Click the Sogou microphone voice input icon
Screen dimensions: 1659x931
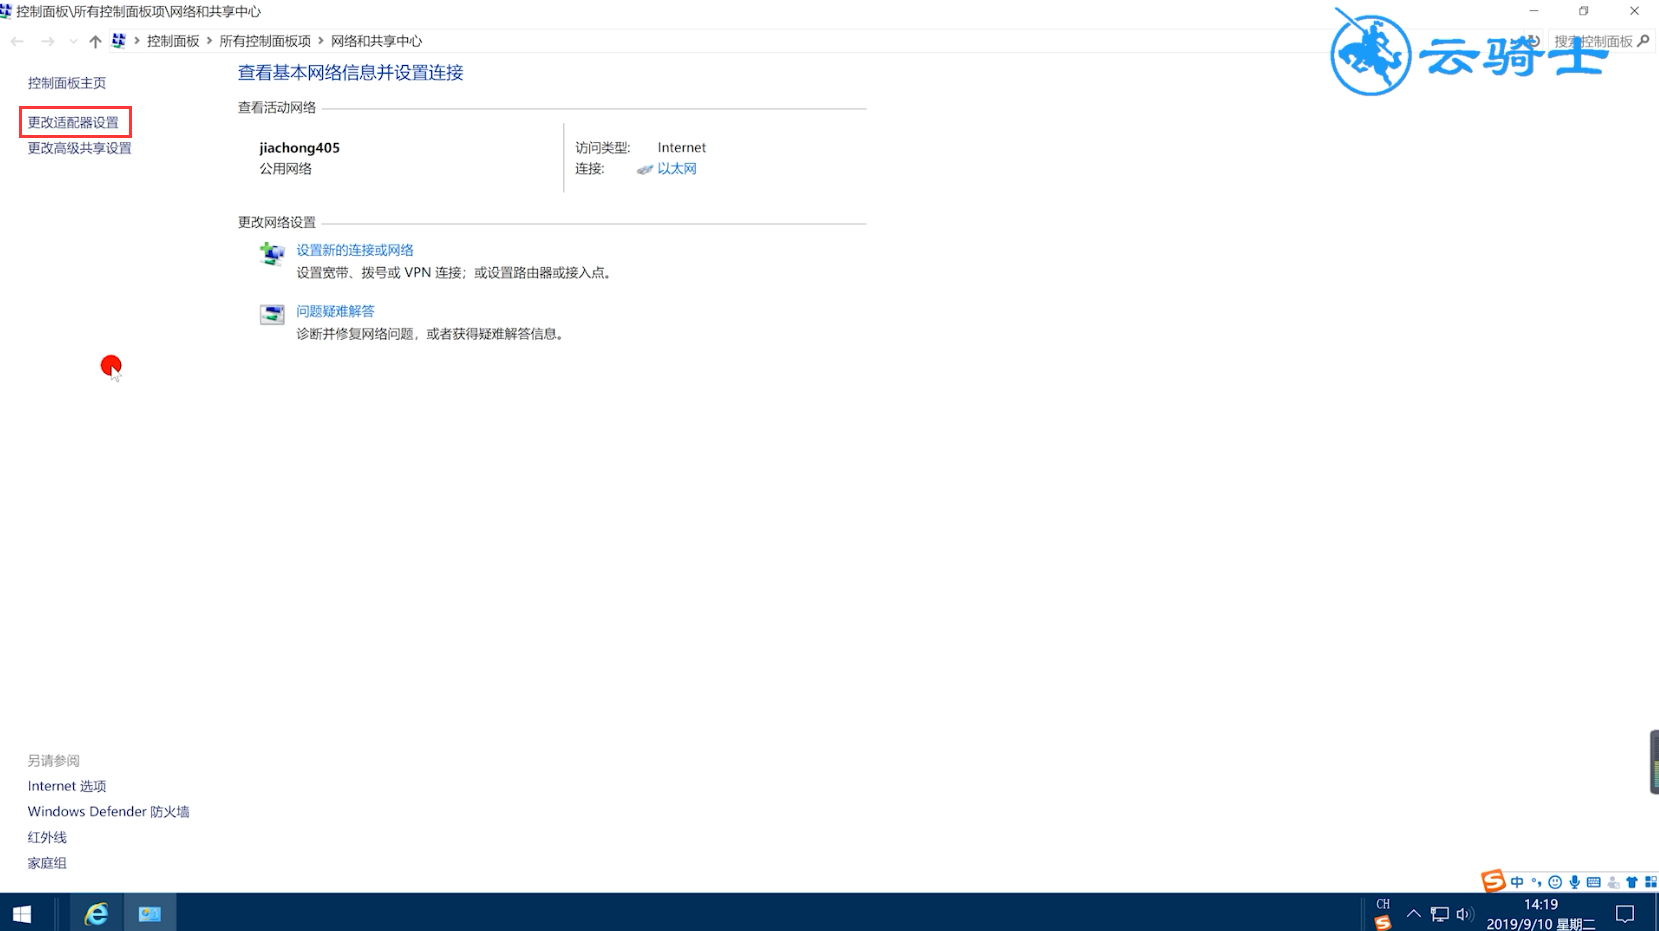[1575, 882]
